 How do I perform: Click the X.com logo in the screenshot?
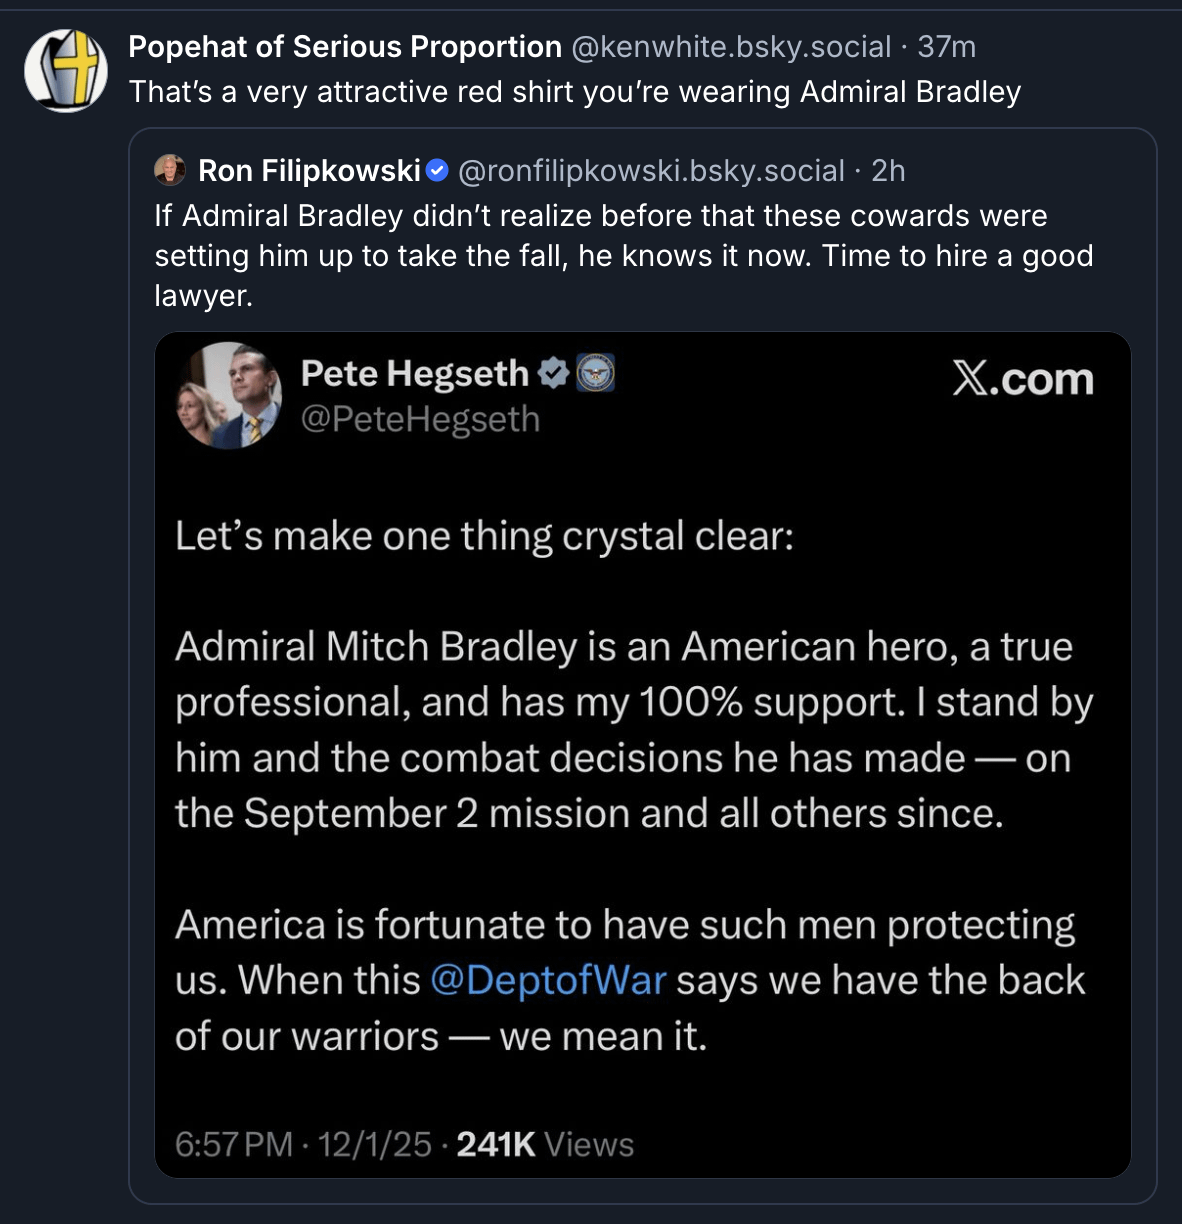pyautogui.click(x=1022, y=379)
